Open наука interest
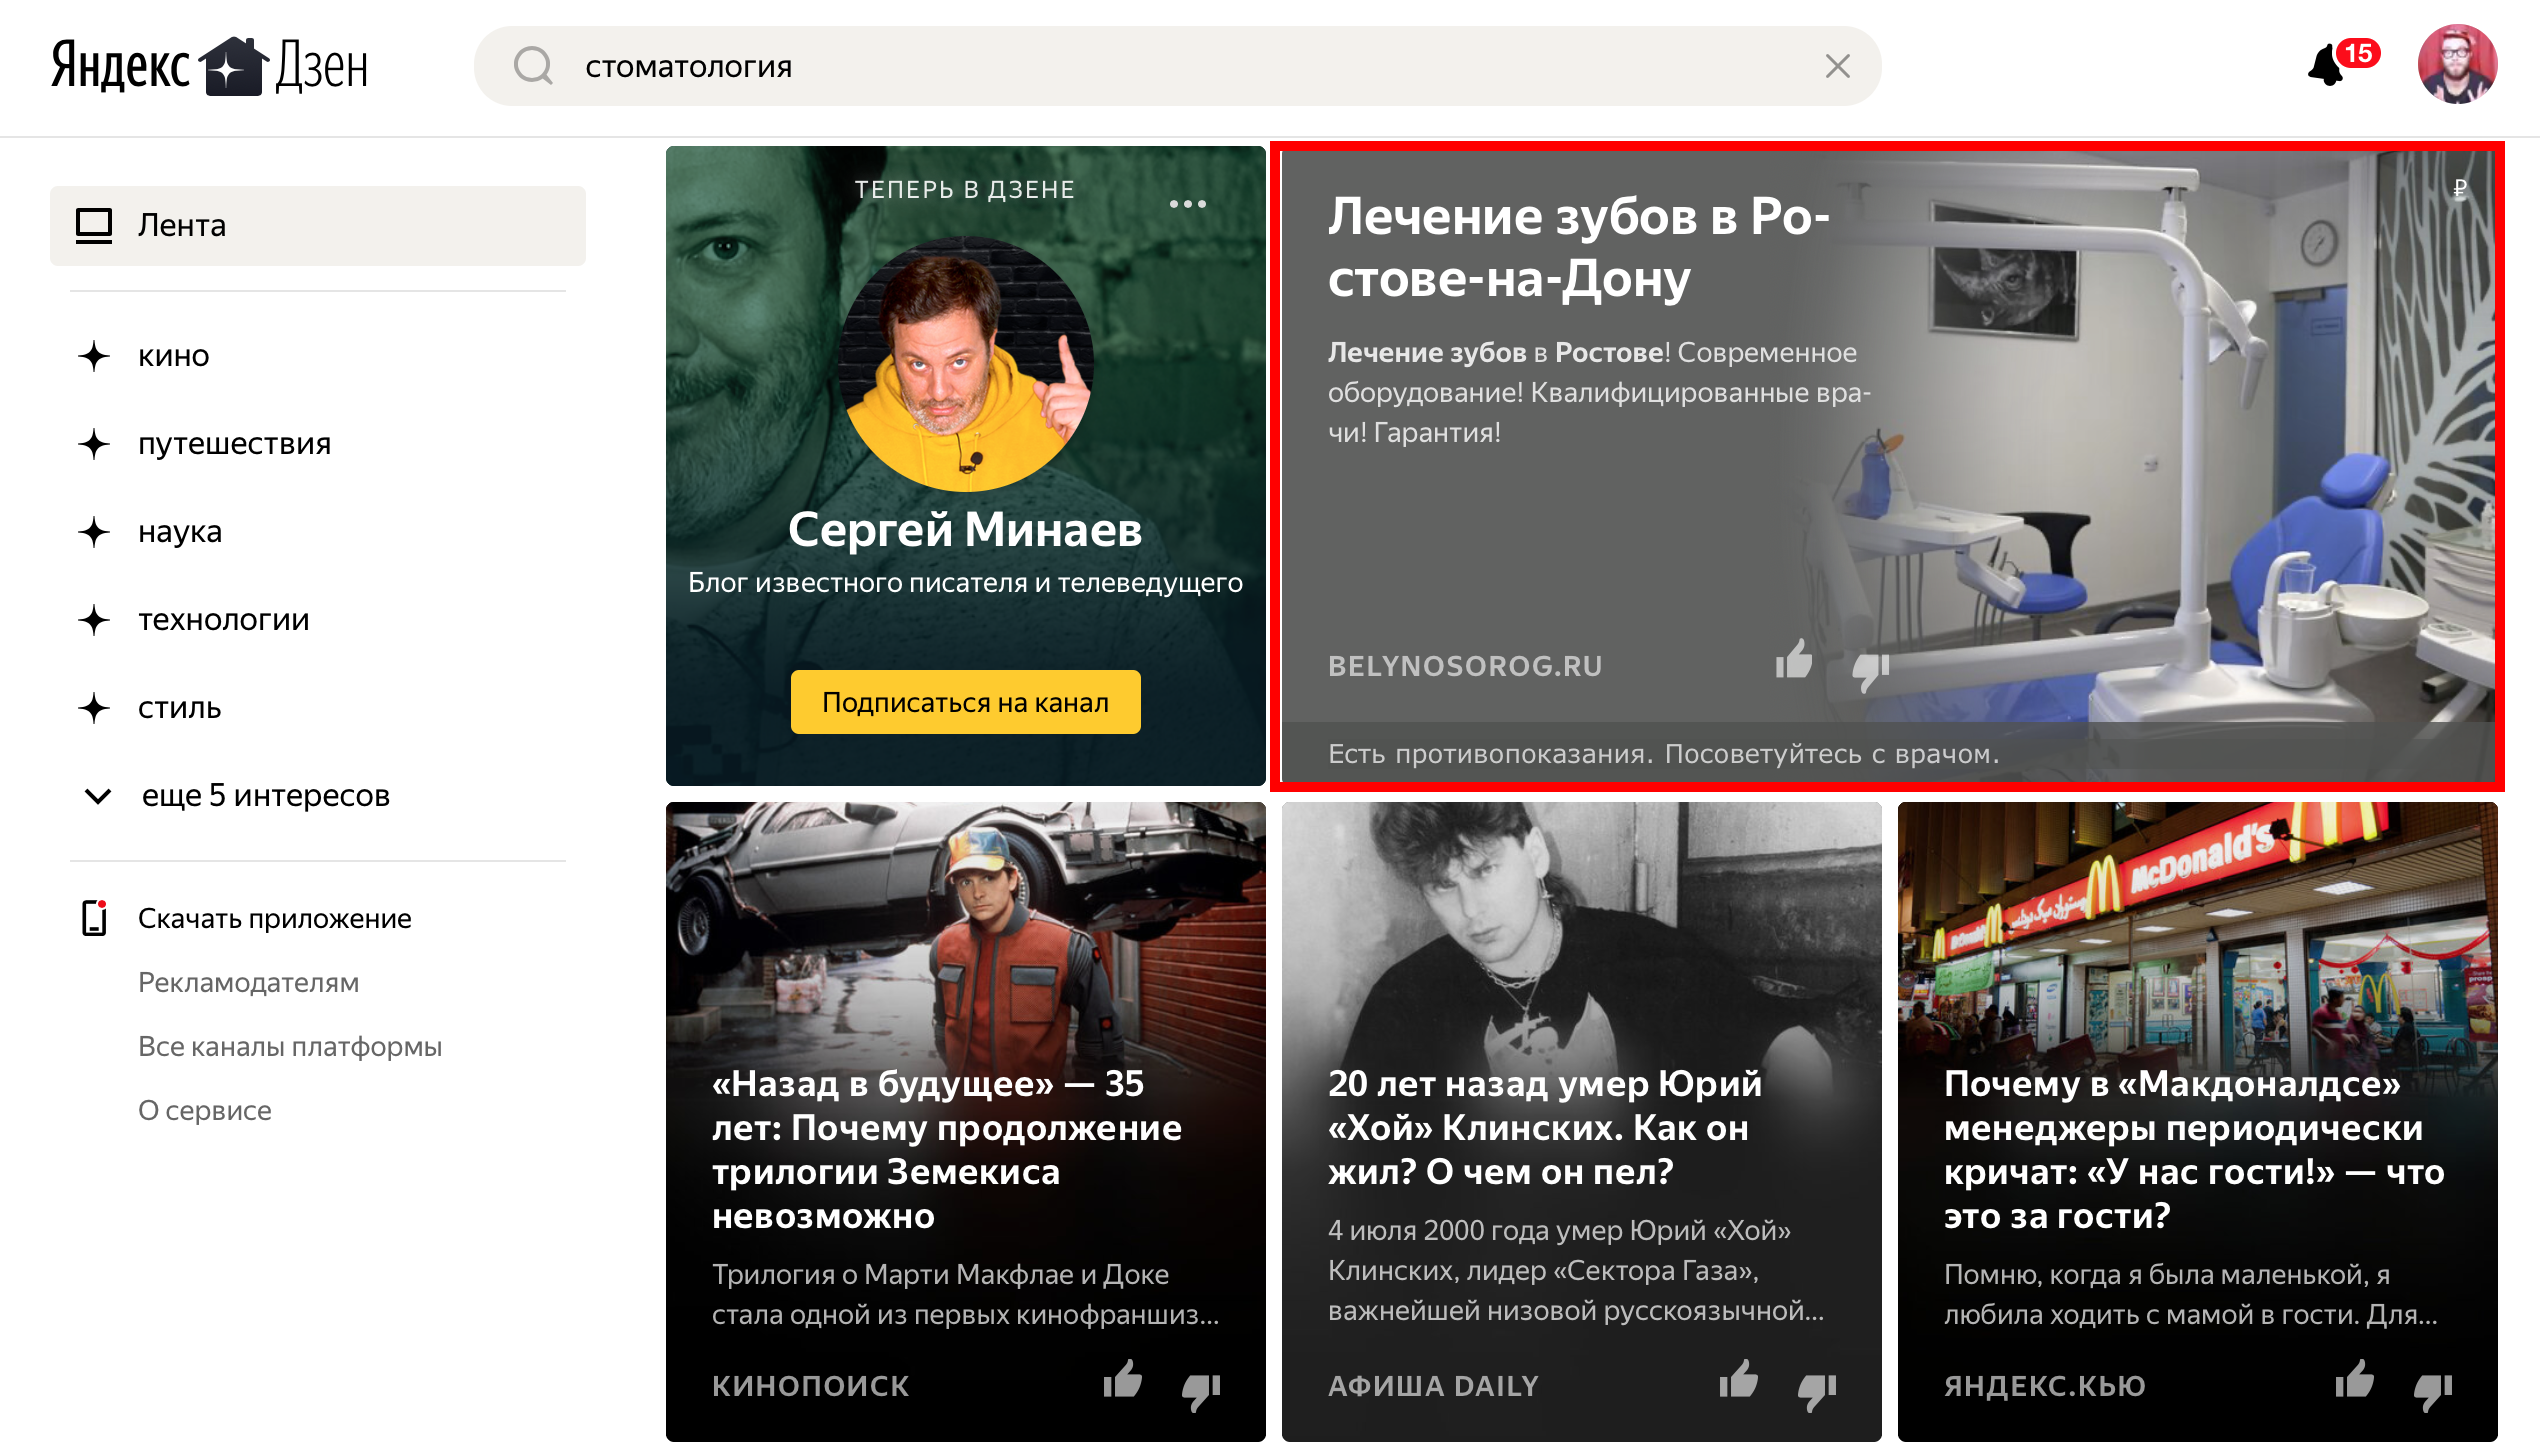Viewport: 2540px width, 1452px height. 180,532
